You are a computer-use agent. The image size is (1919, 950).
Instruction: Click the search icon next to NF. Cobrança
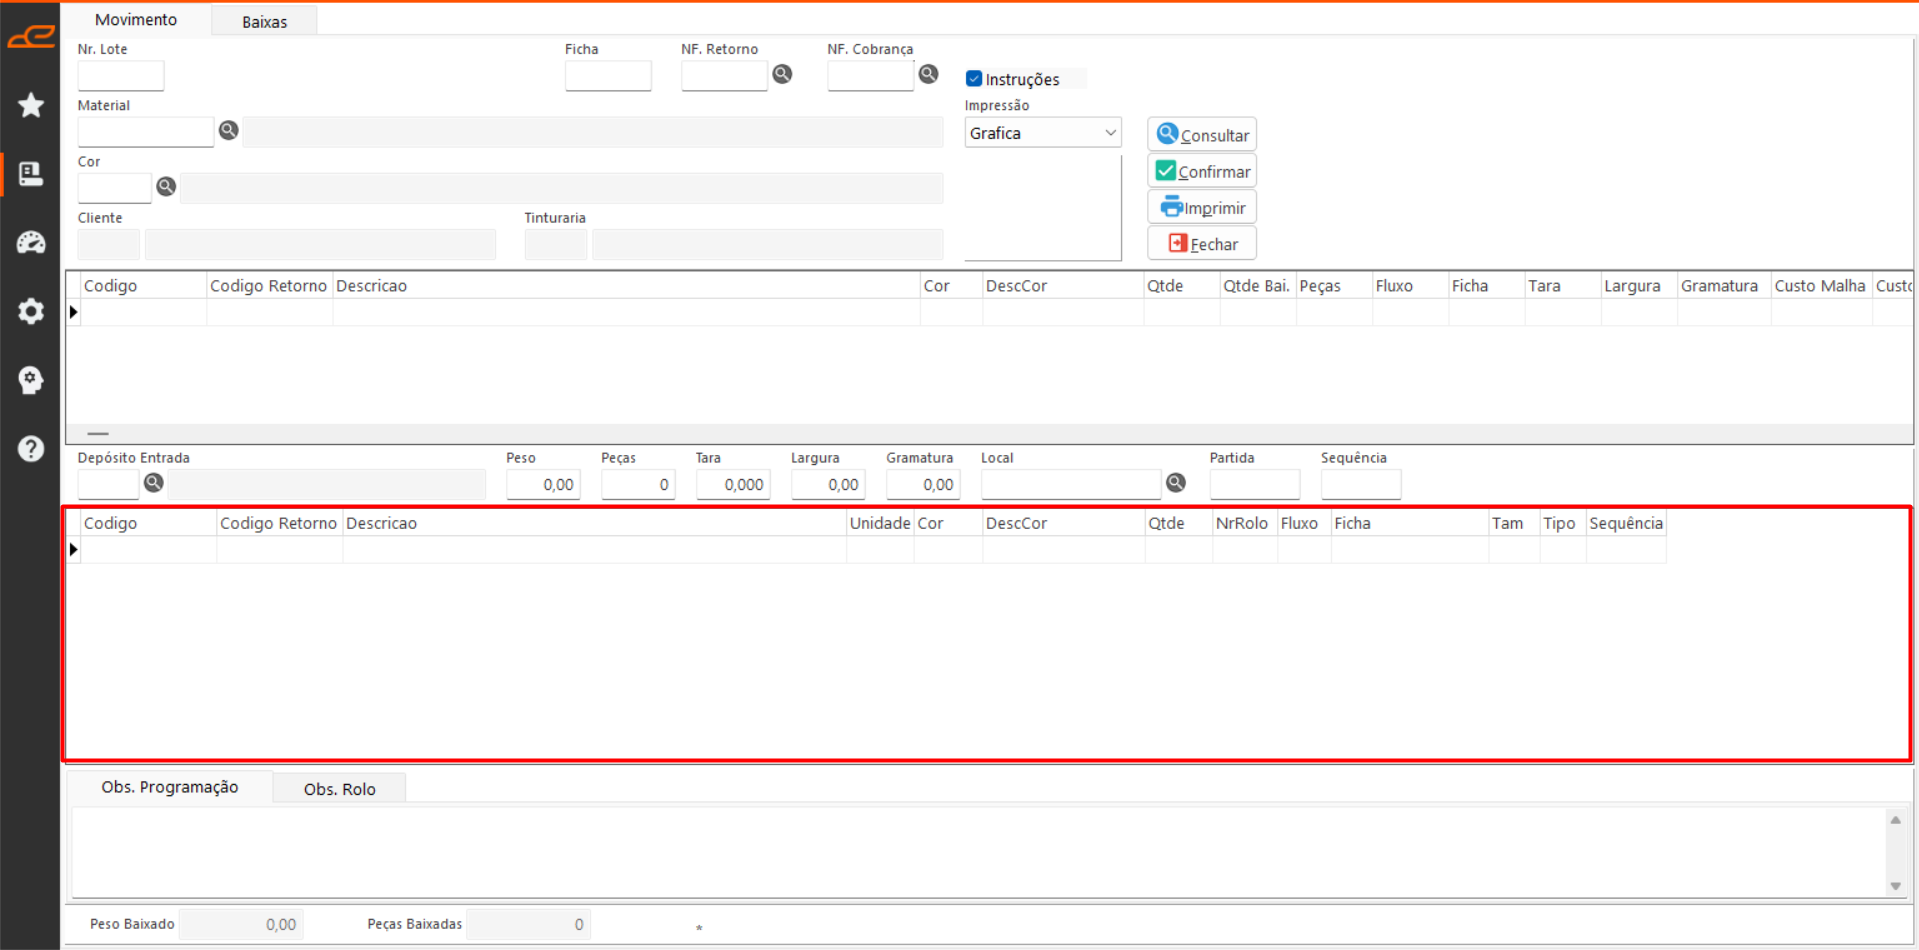[x=928, y=74]
